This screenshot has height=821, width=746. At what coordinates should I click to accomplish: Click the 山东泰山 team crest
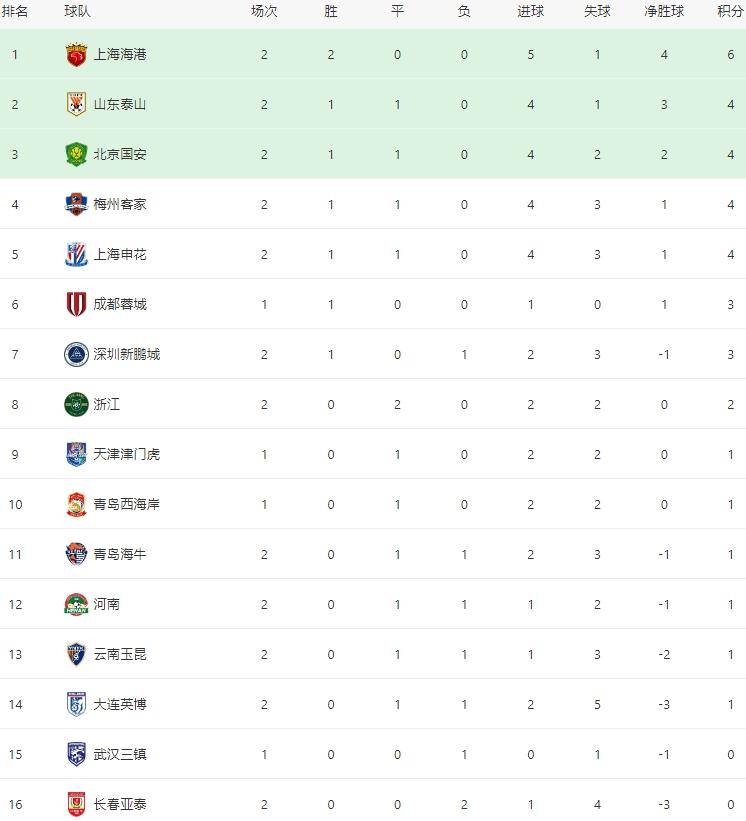coord(76,104)
